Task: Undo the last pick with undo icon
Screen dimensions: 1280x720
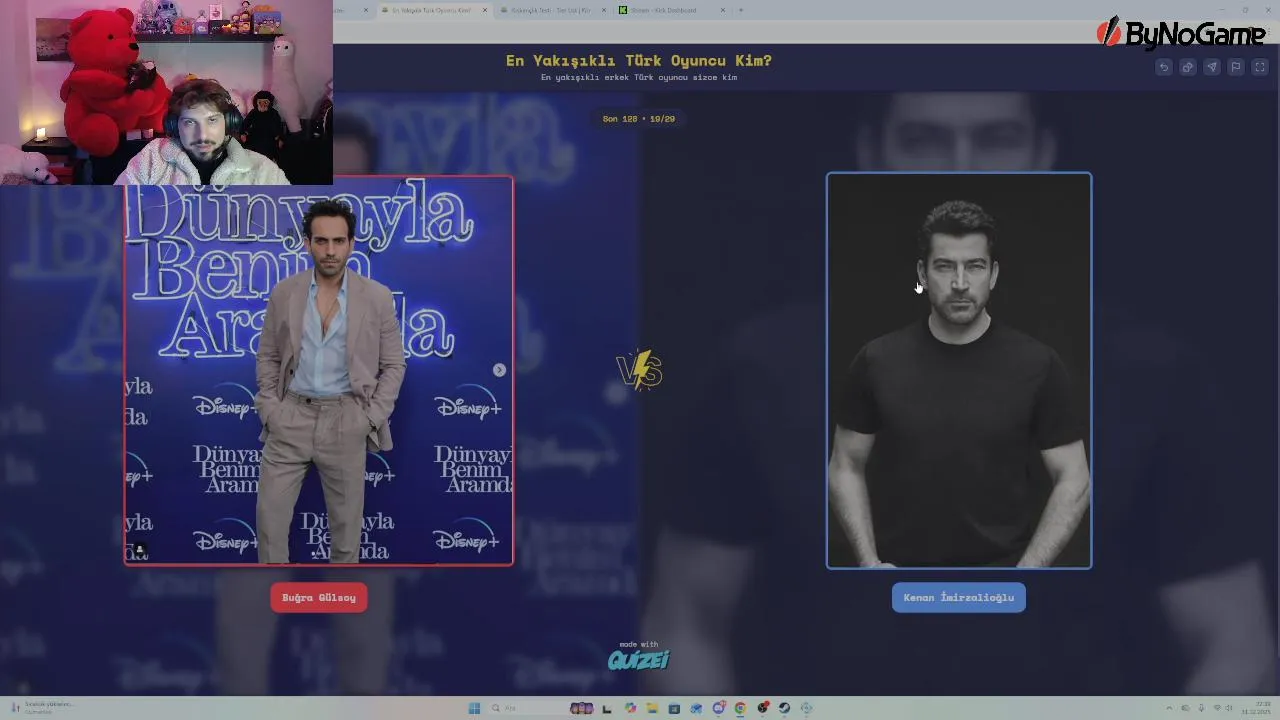Action: click(x=1164, y=67)
